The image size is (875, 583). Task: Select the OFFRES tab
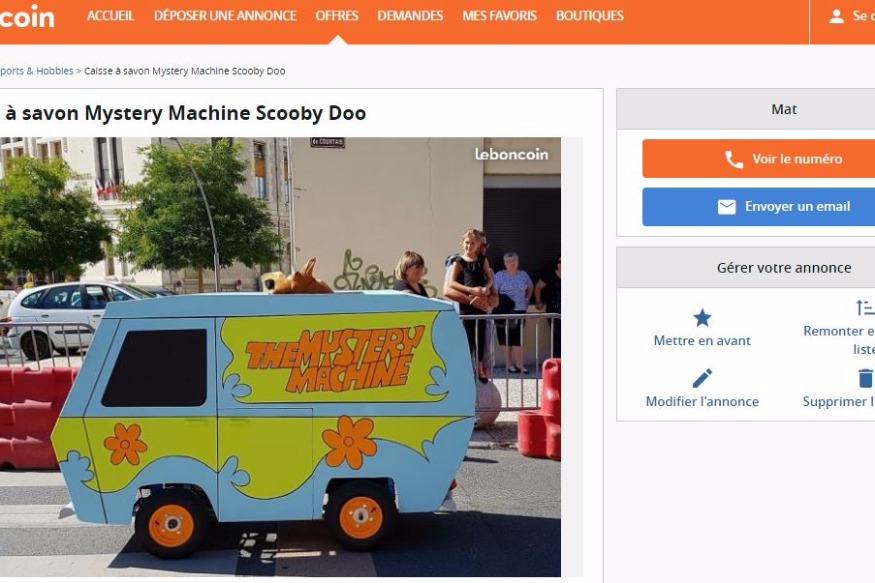(337, 16)
